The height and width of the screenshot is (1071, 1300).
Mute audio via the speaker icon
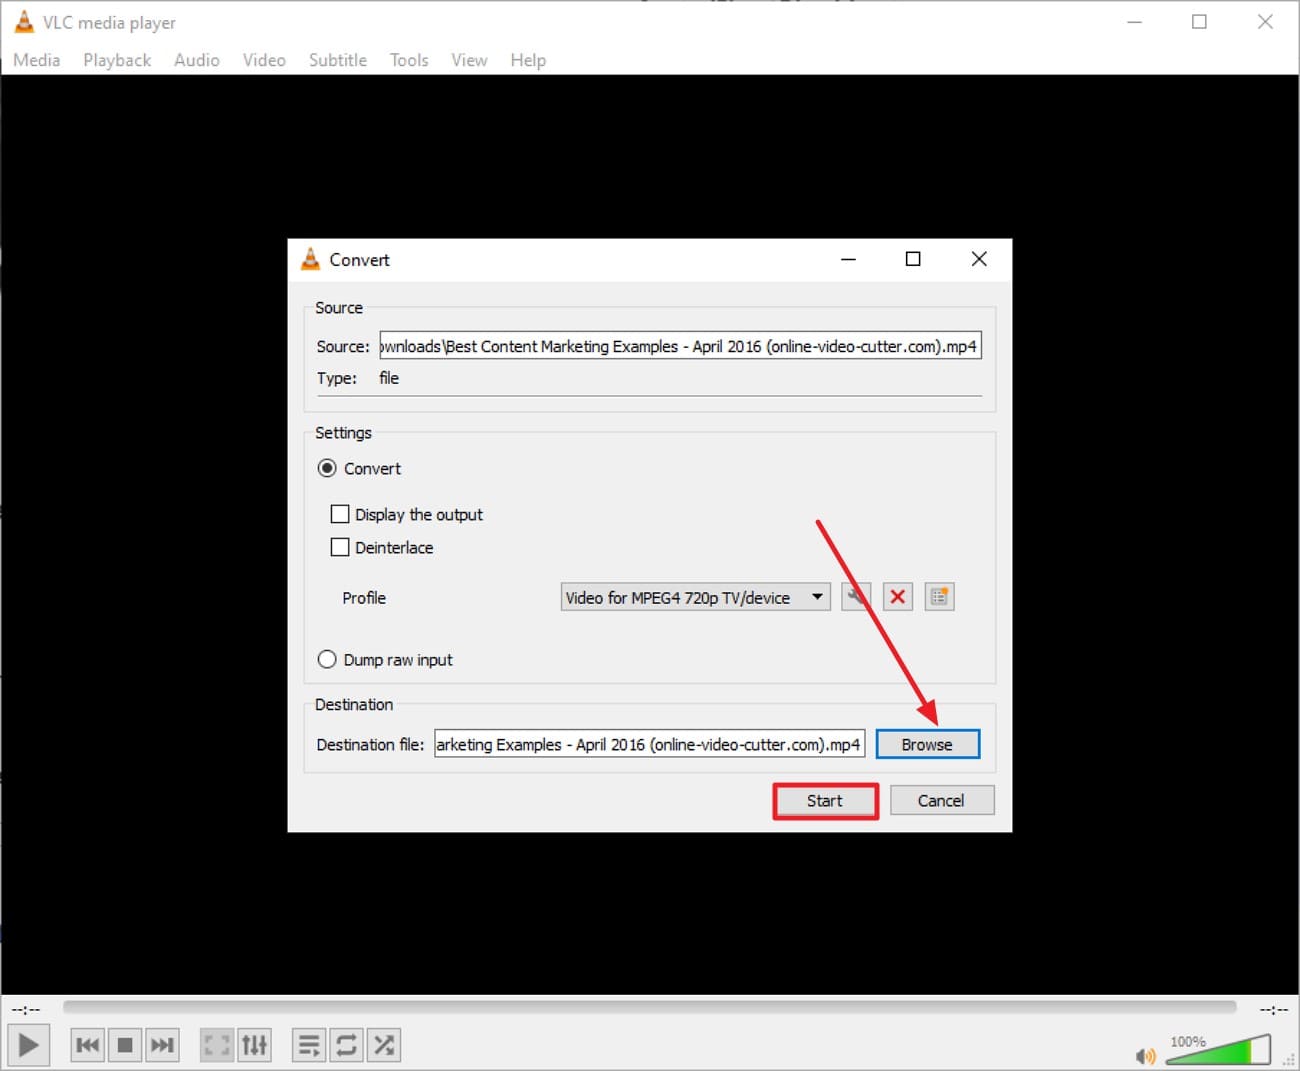coord(1146,1055)
